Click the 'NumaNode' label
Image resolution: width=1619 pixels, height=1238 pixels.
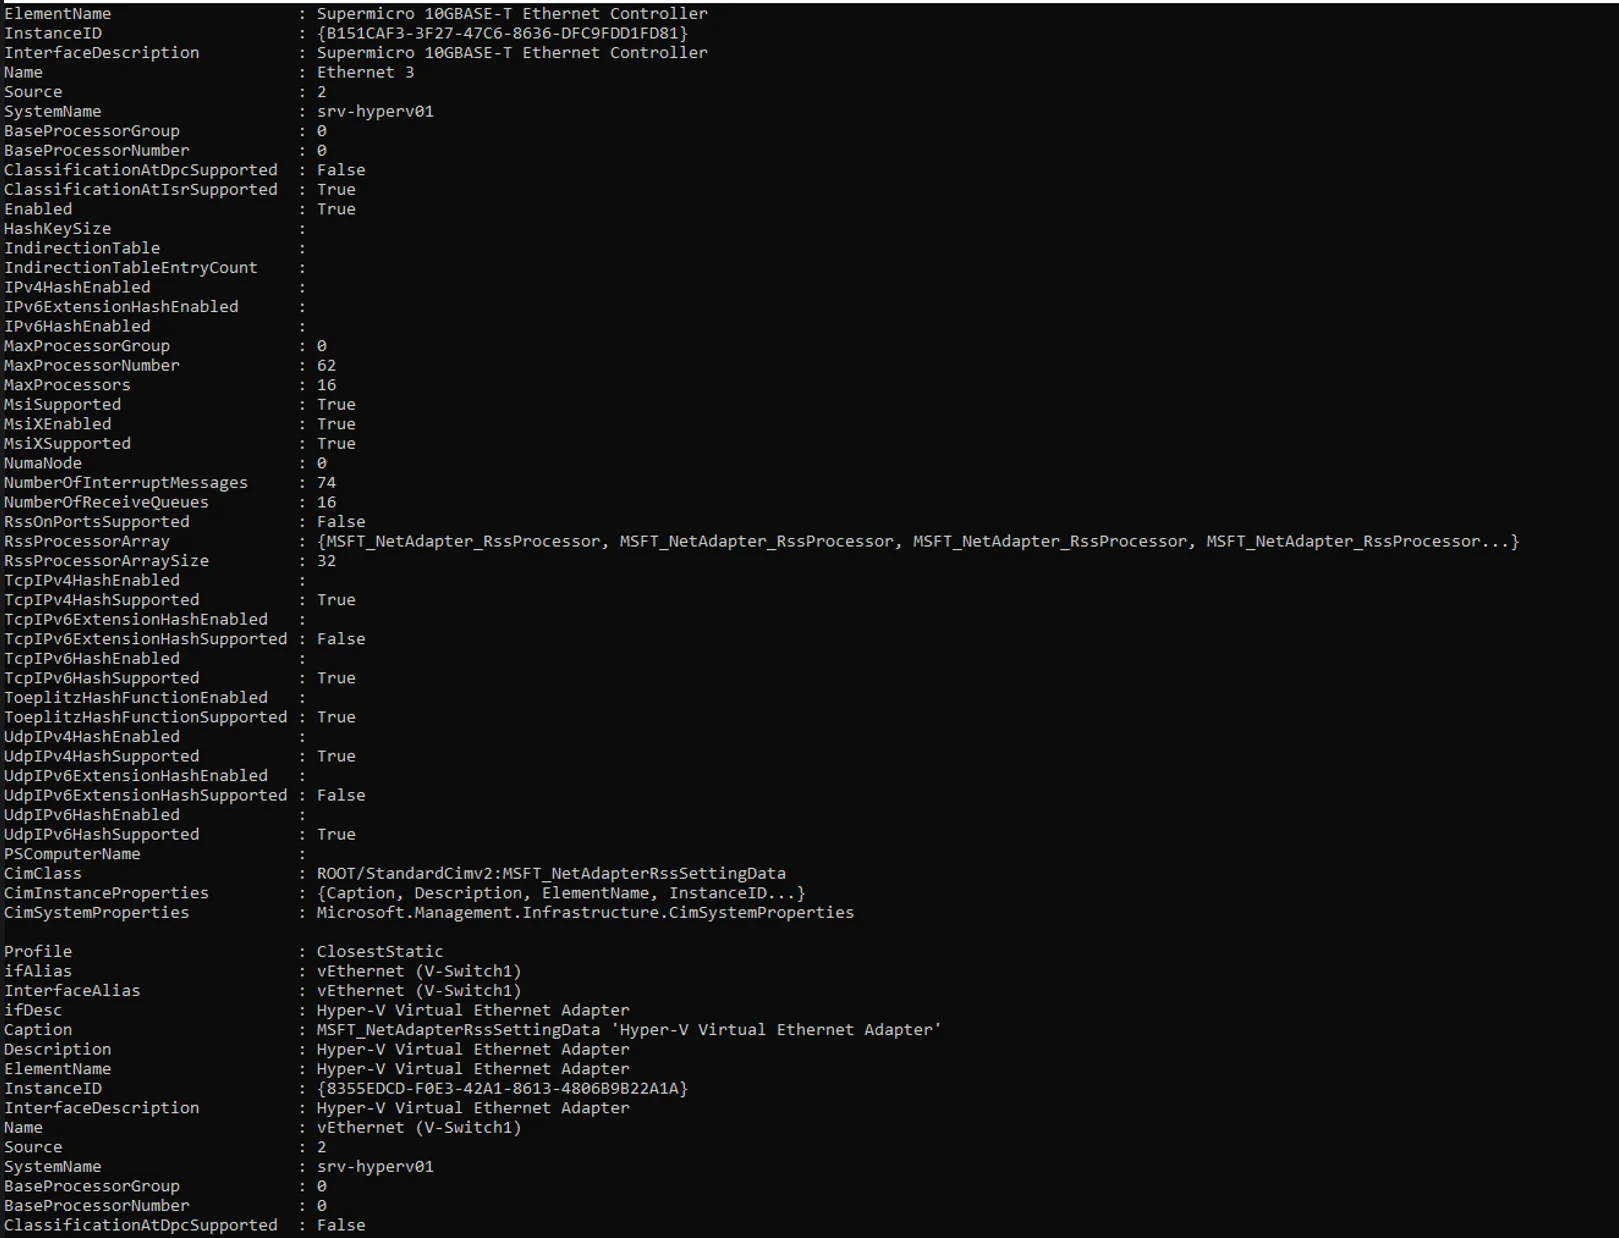[x=42, y=463]
